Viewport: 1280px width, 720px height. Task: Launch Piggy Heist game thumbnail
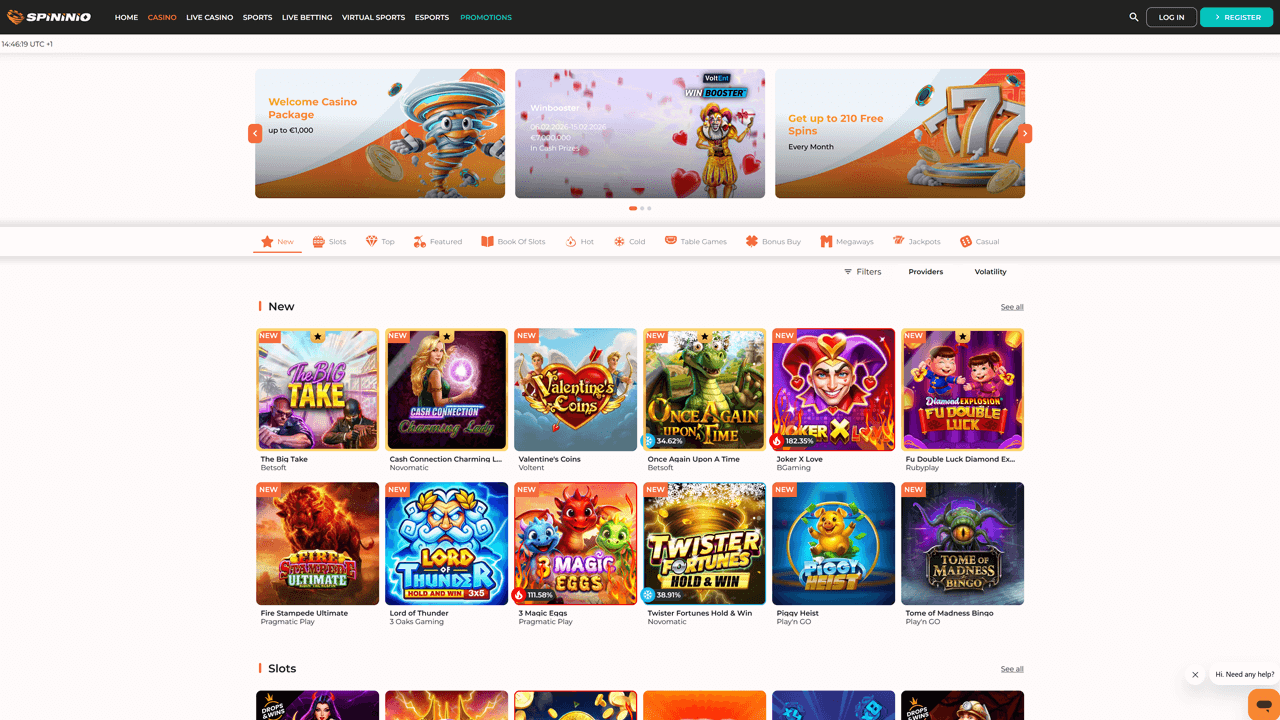click(834, 544)
